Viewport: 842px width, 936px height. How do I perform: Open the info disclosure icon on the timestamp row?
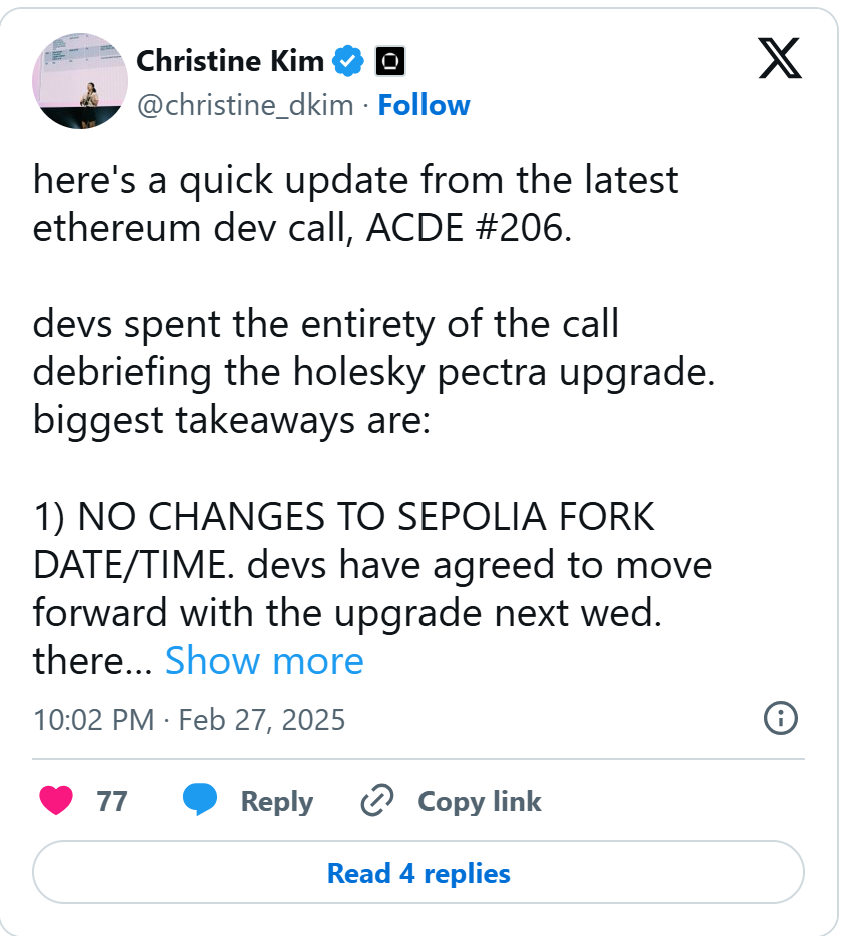(x=783, y=718)
